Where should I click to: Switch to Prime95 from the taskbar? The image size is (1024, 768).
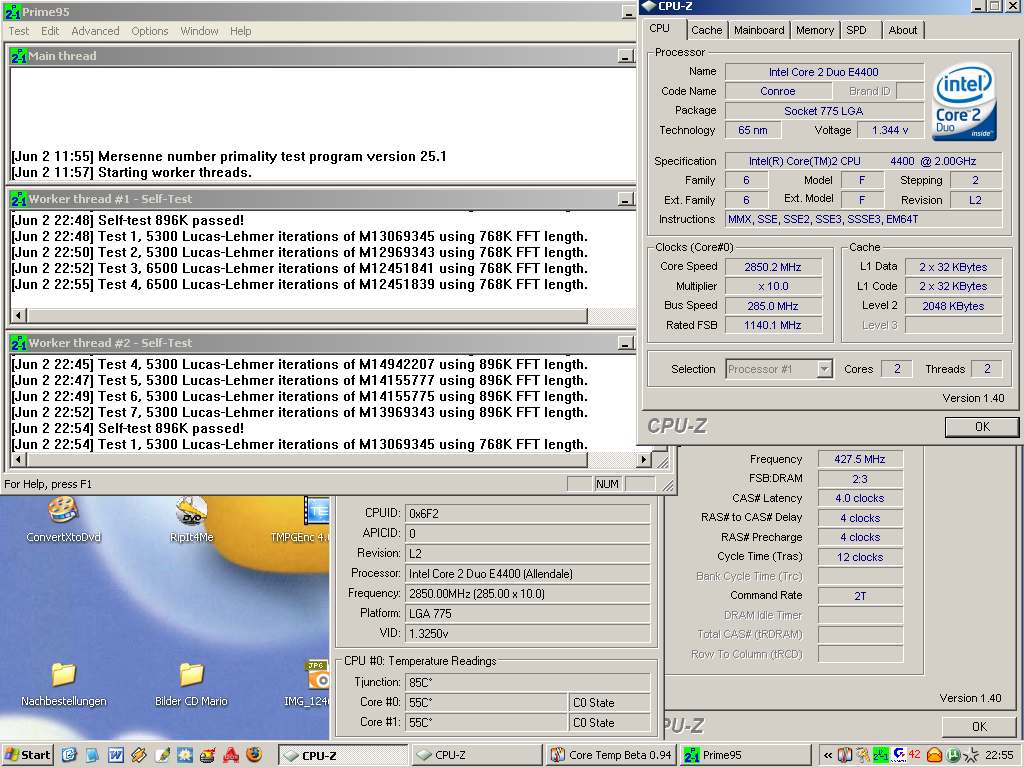coord(746,756)
